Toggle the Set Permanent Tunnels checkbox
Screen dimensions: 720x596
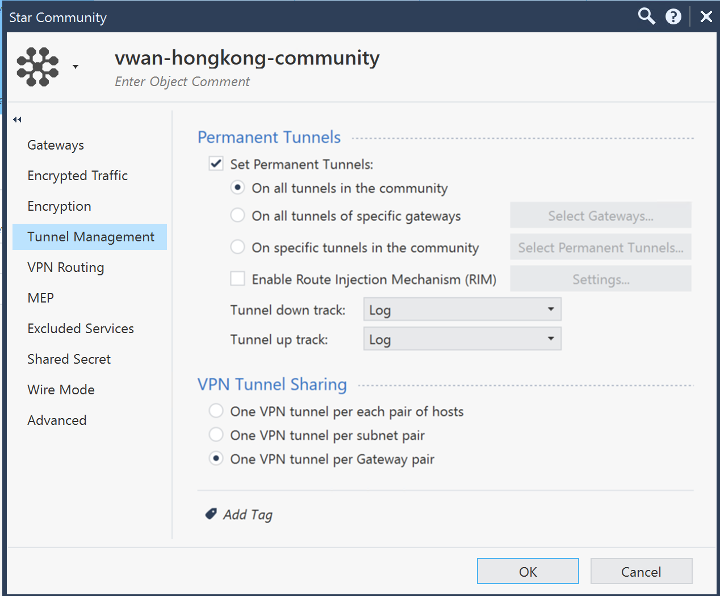[216, 163]
